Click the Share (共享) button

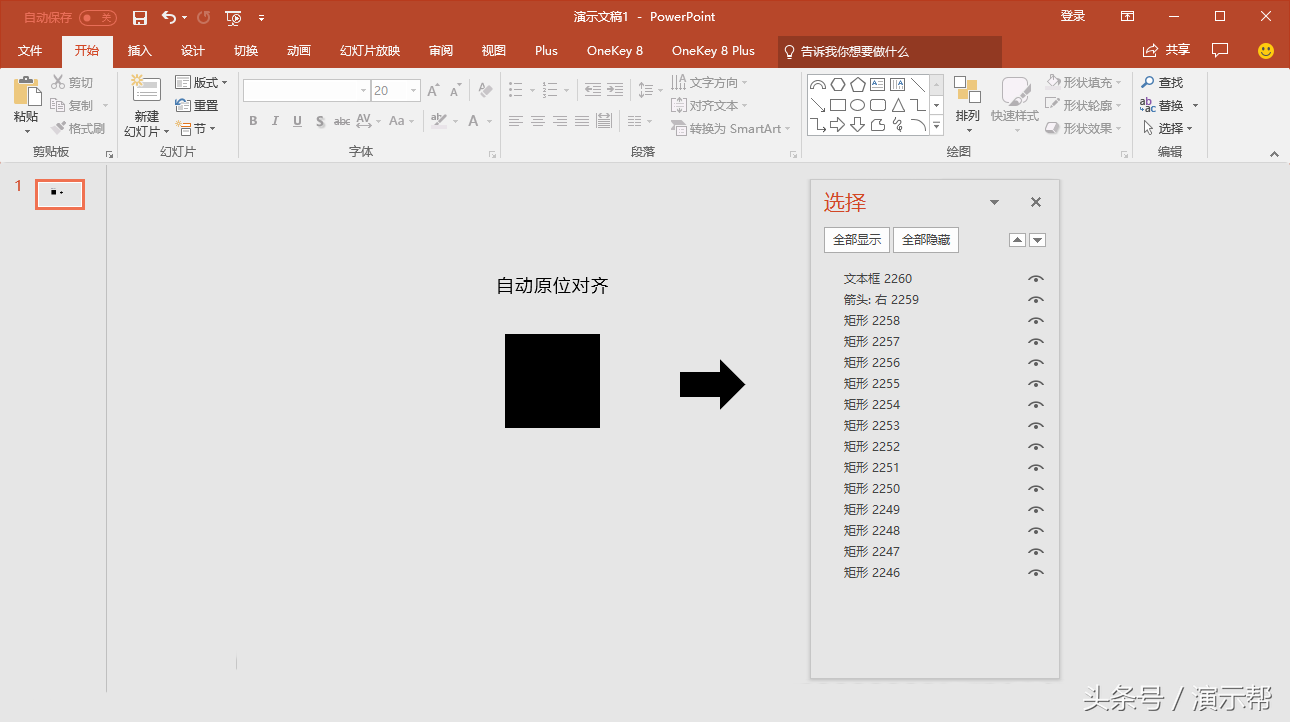[1166, 50]
